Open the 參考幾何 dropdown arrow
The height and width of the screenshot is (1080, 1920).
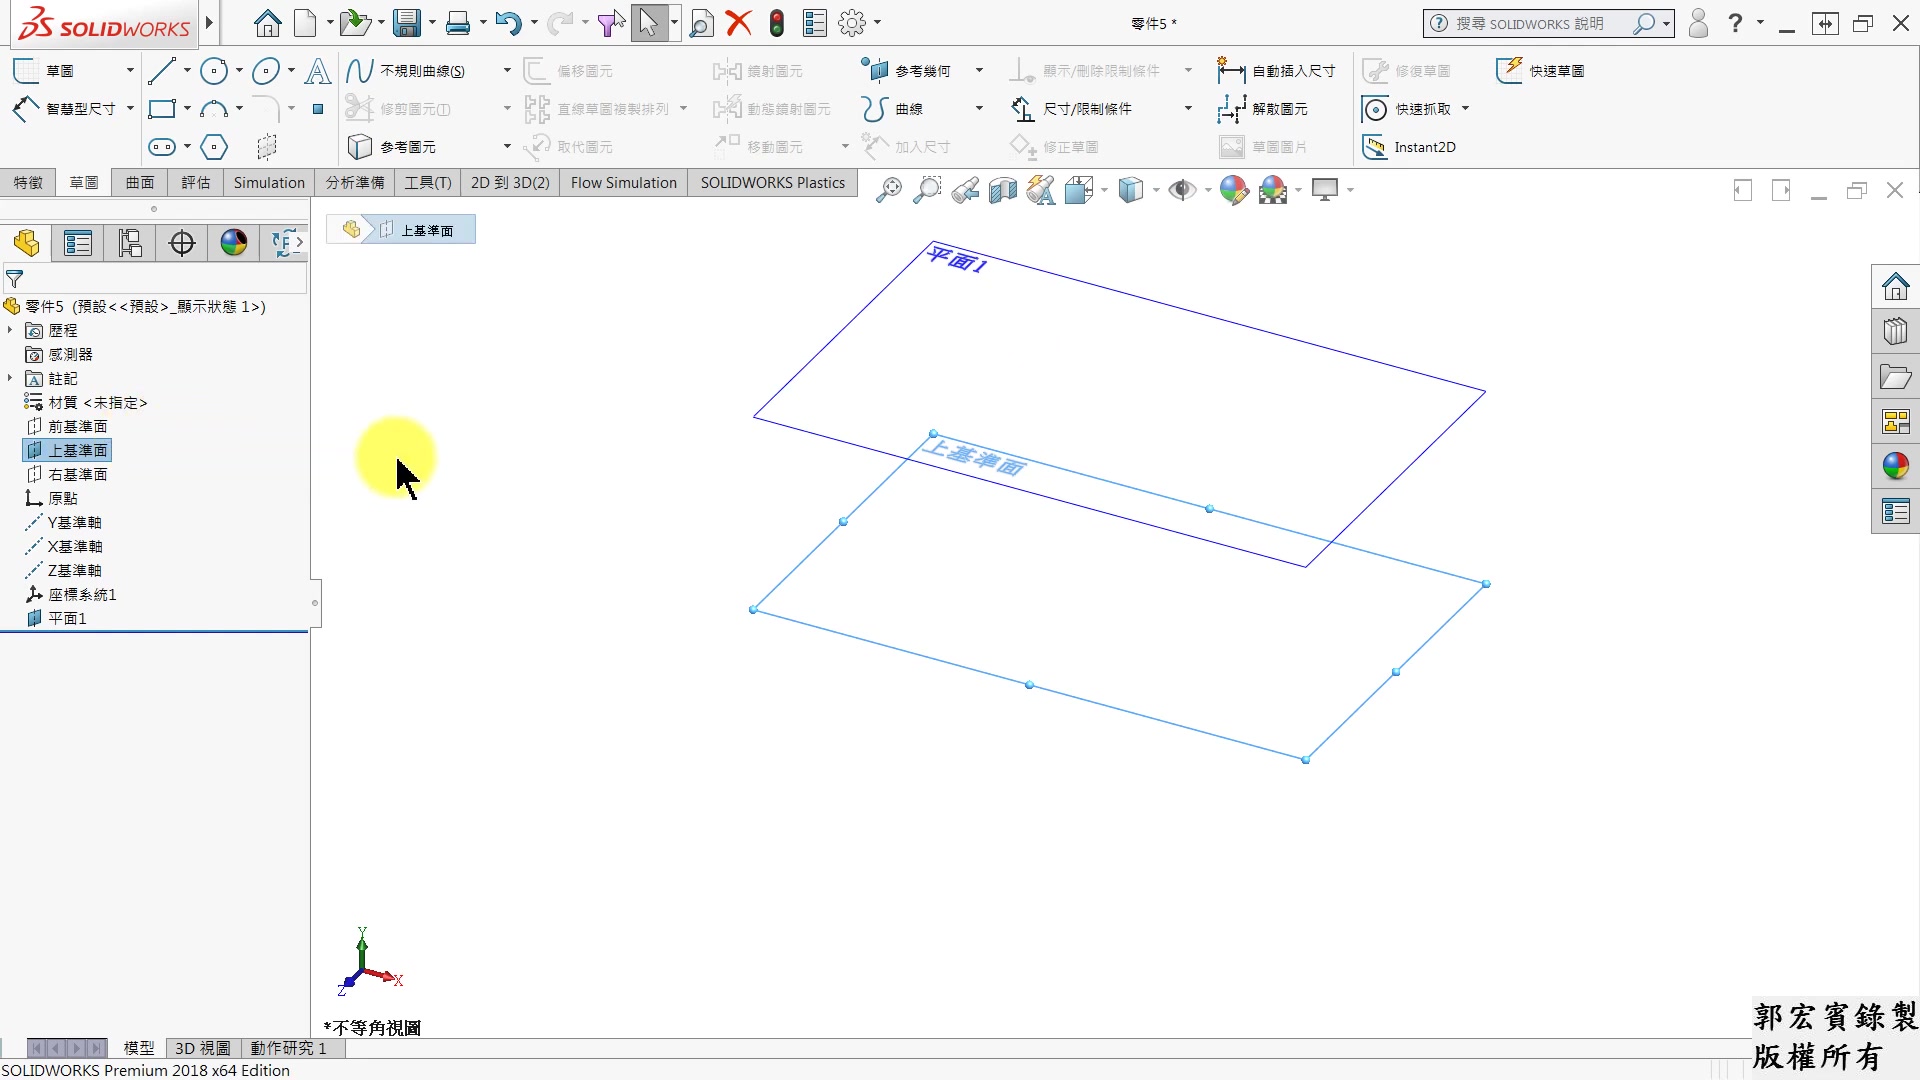click(x=978, y=69)
